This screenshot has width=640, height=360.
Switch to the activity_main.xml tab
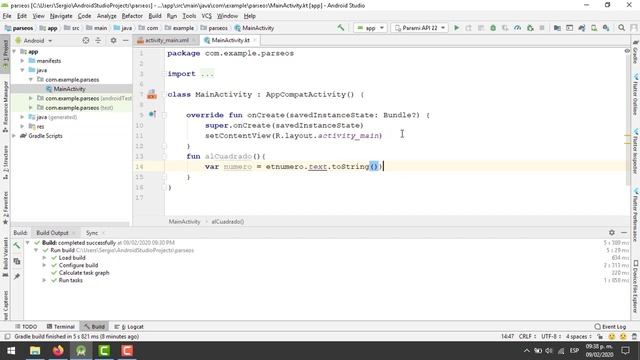click(x=167, y=40)
